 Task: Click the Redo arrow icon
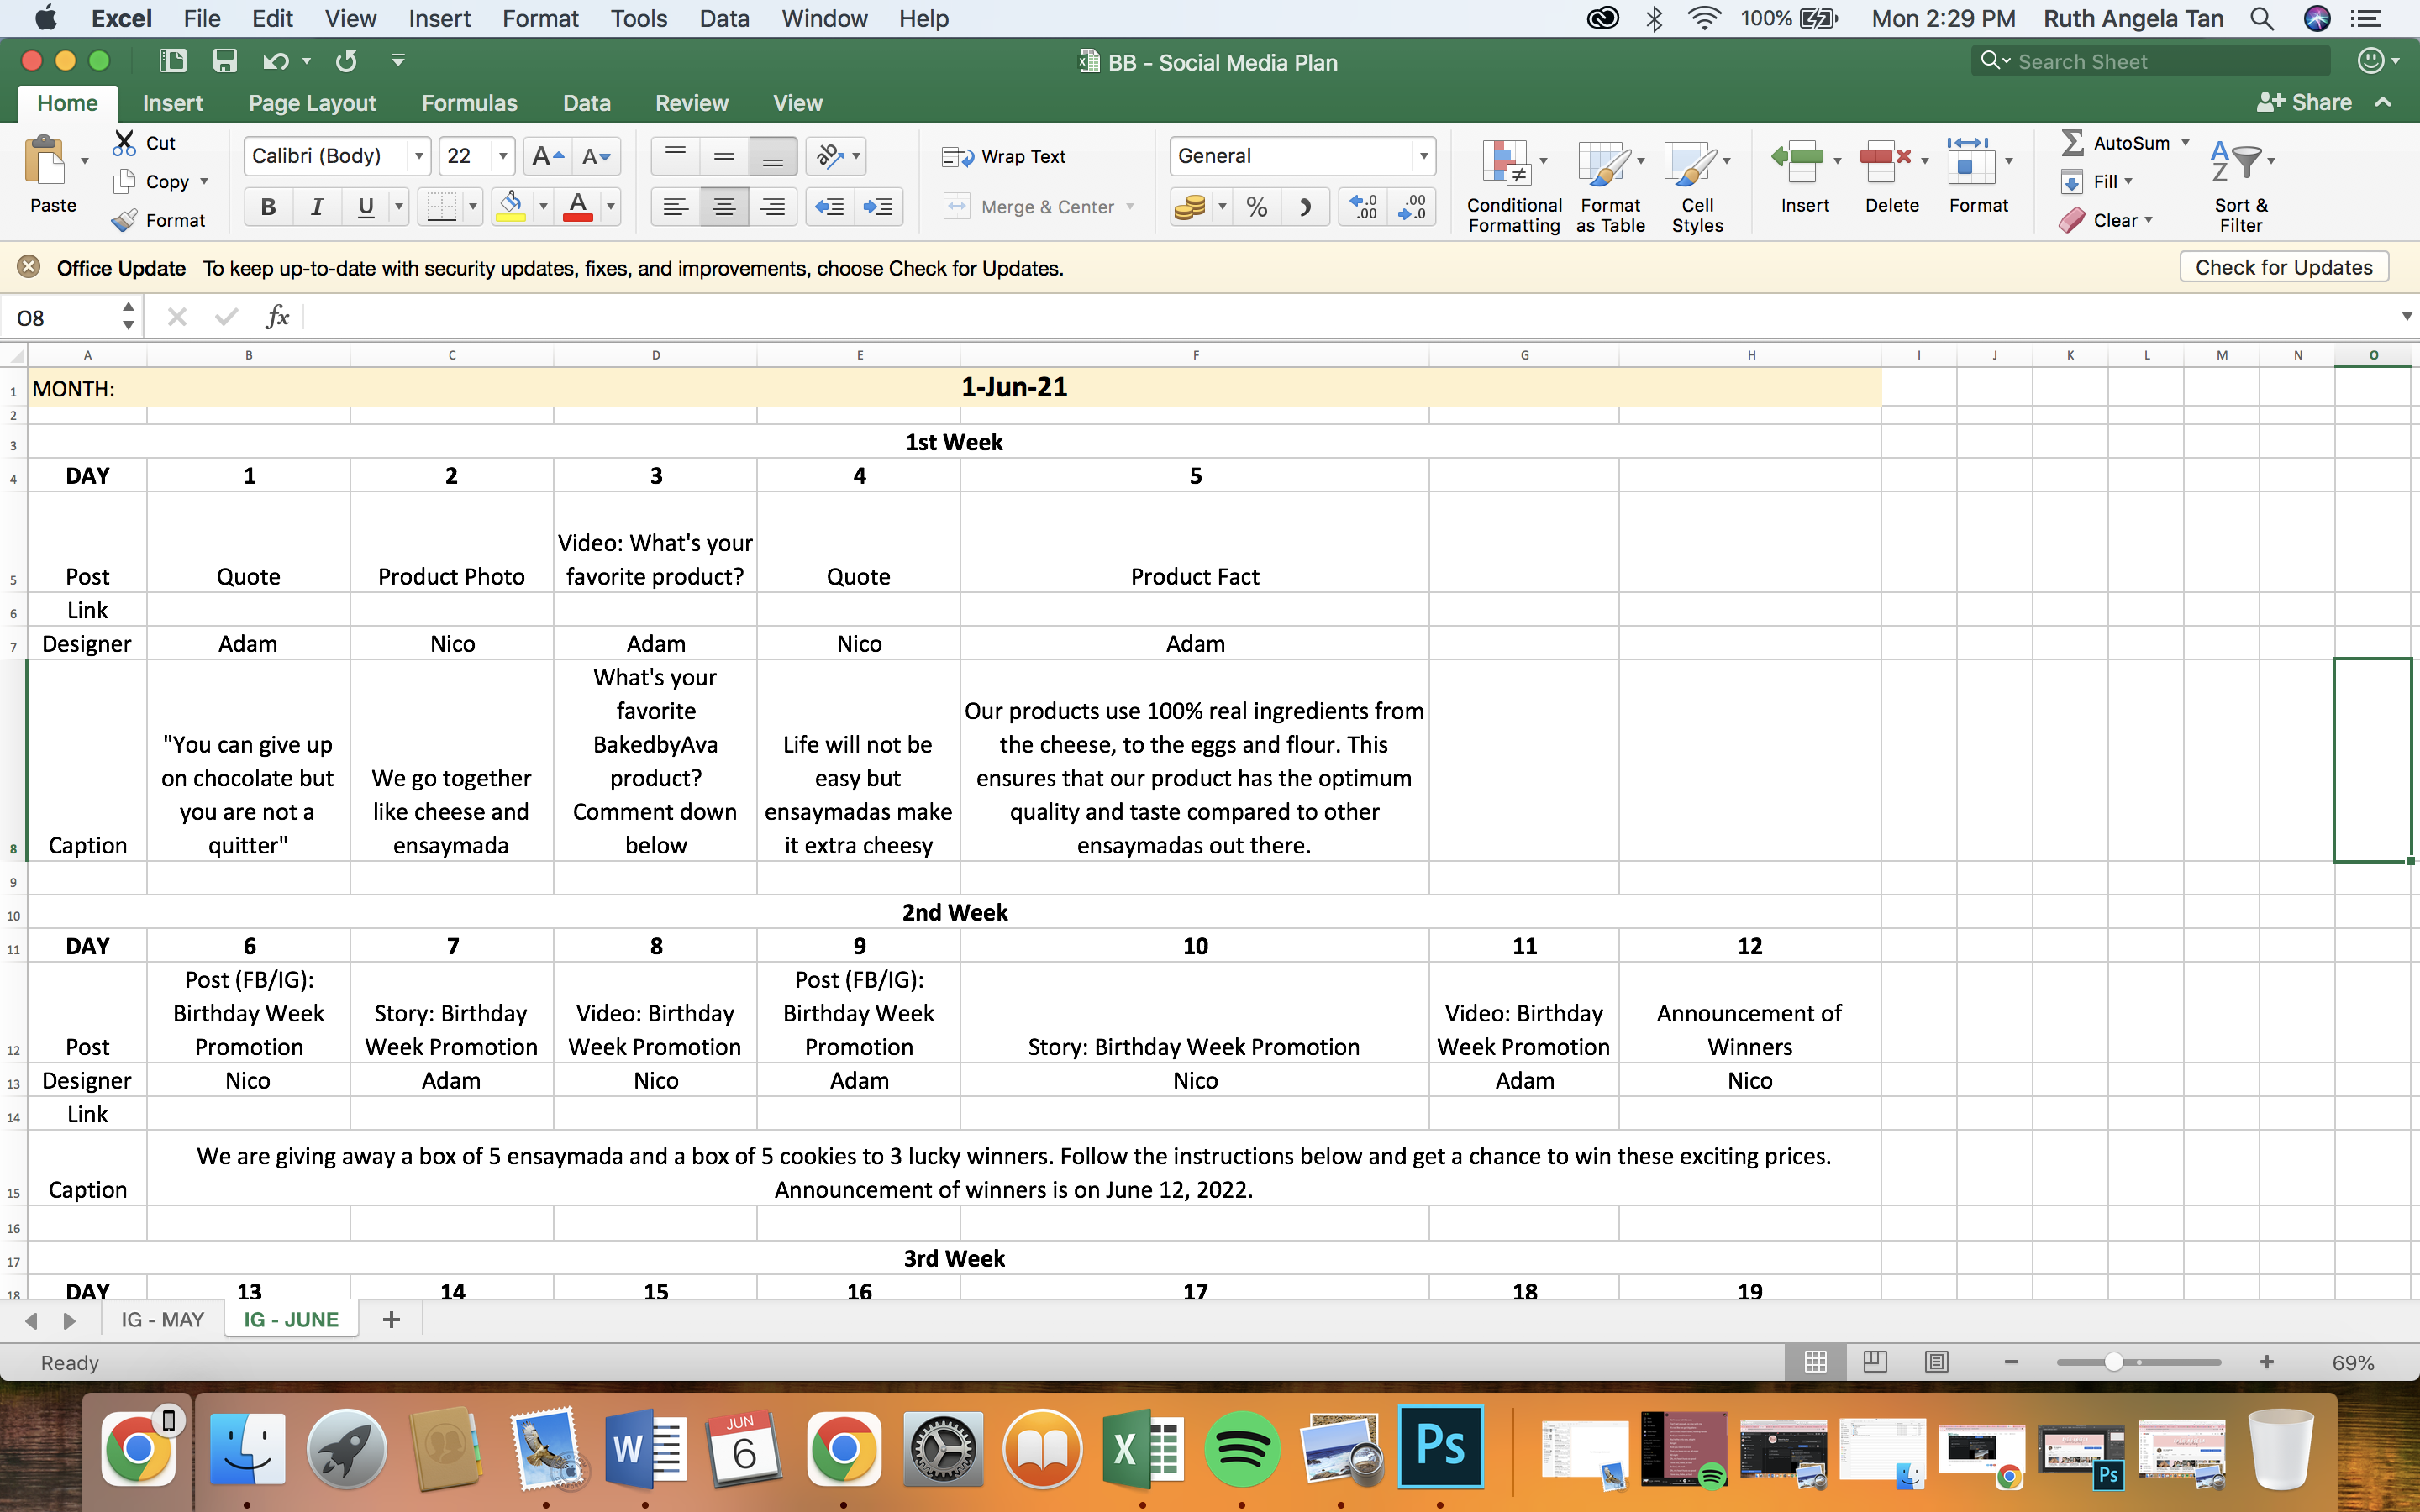coord(346,61)
